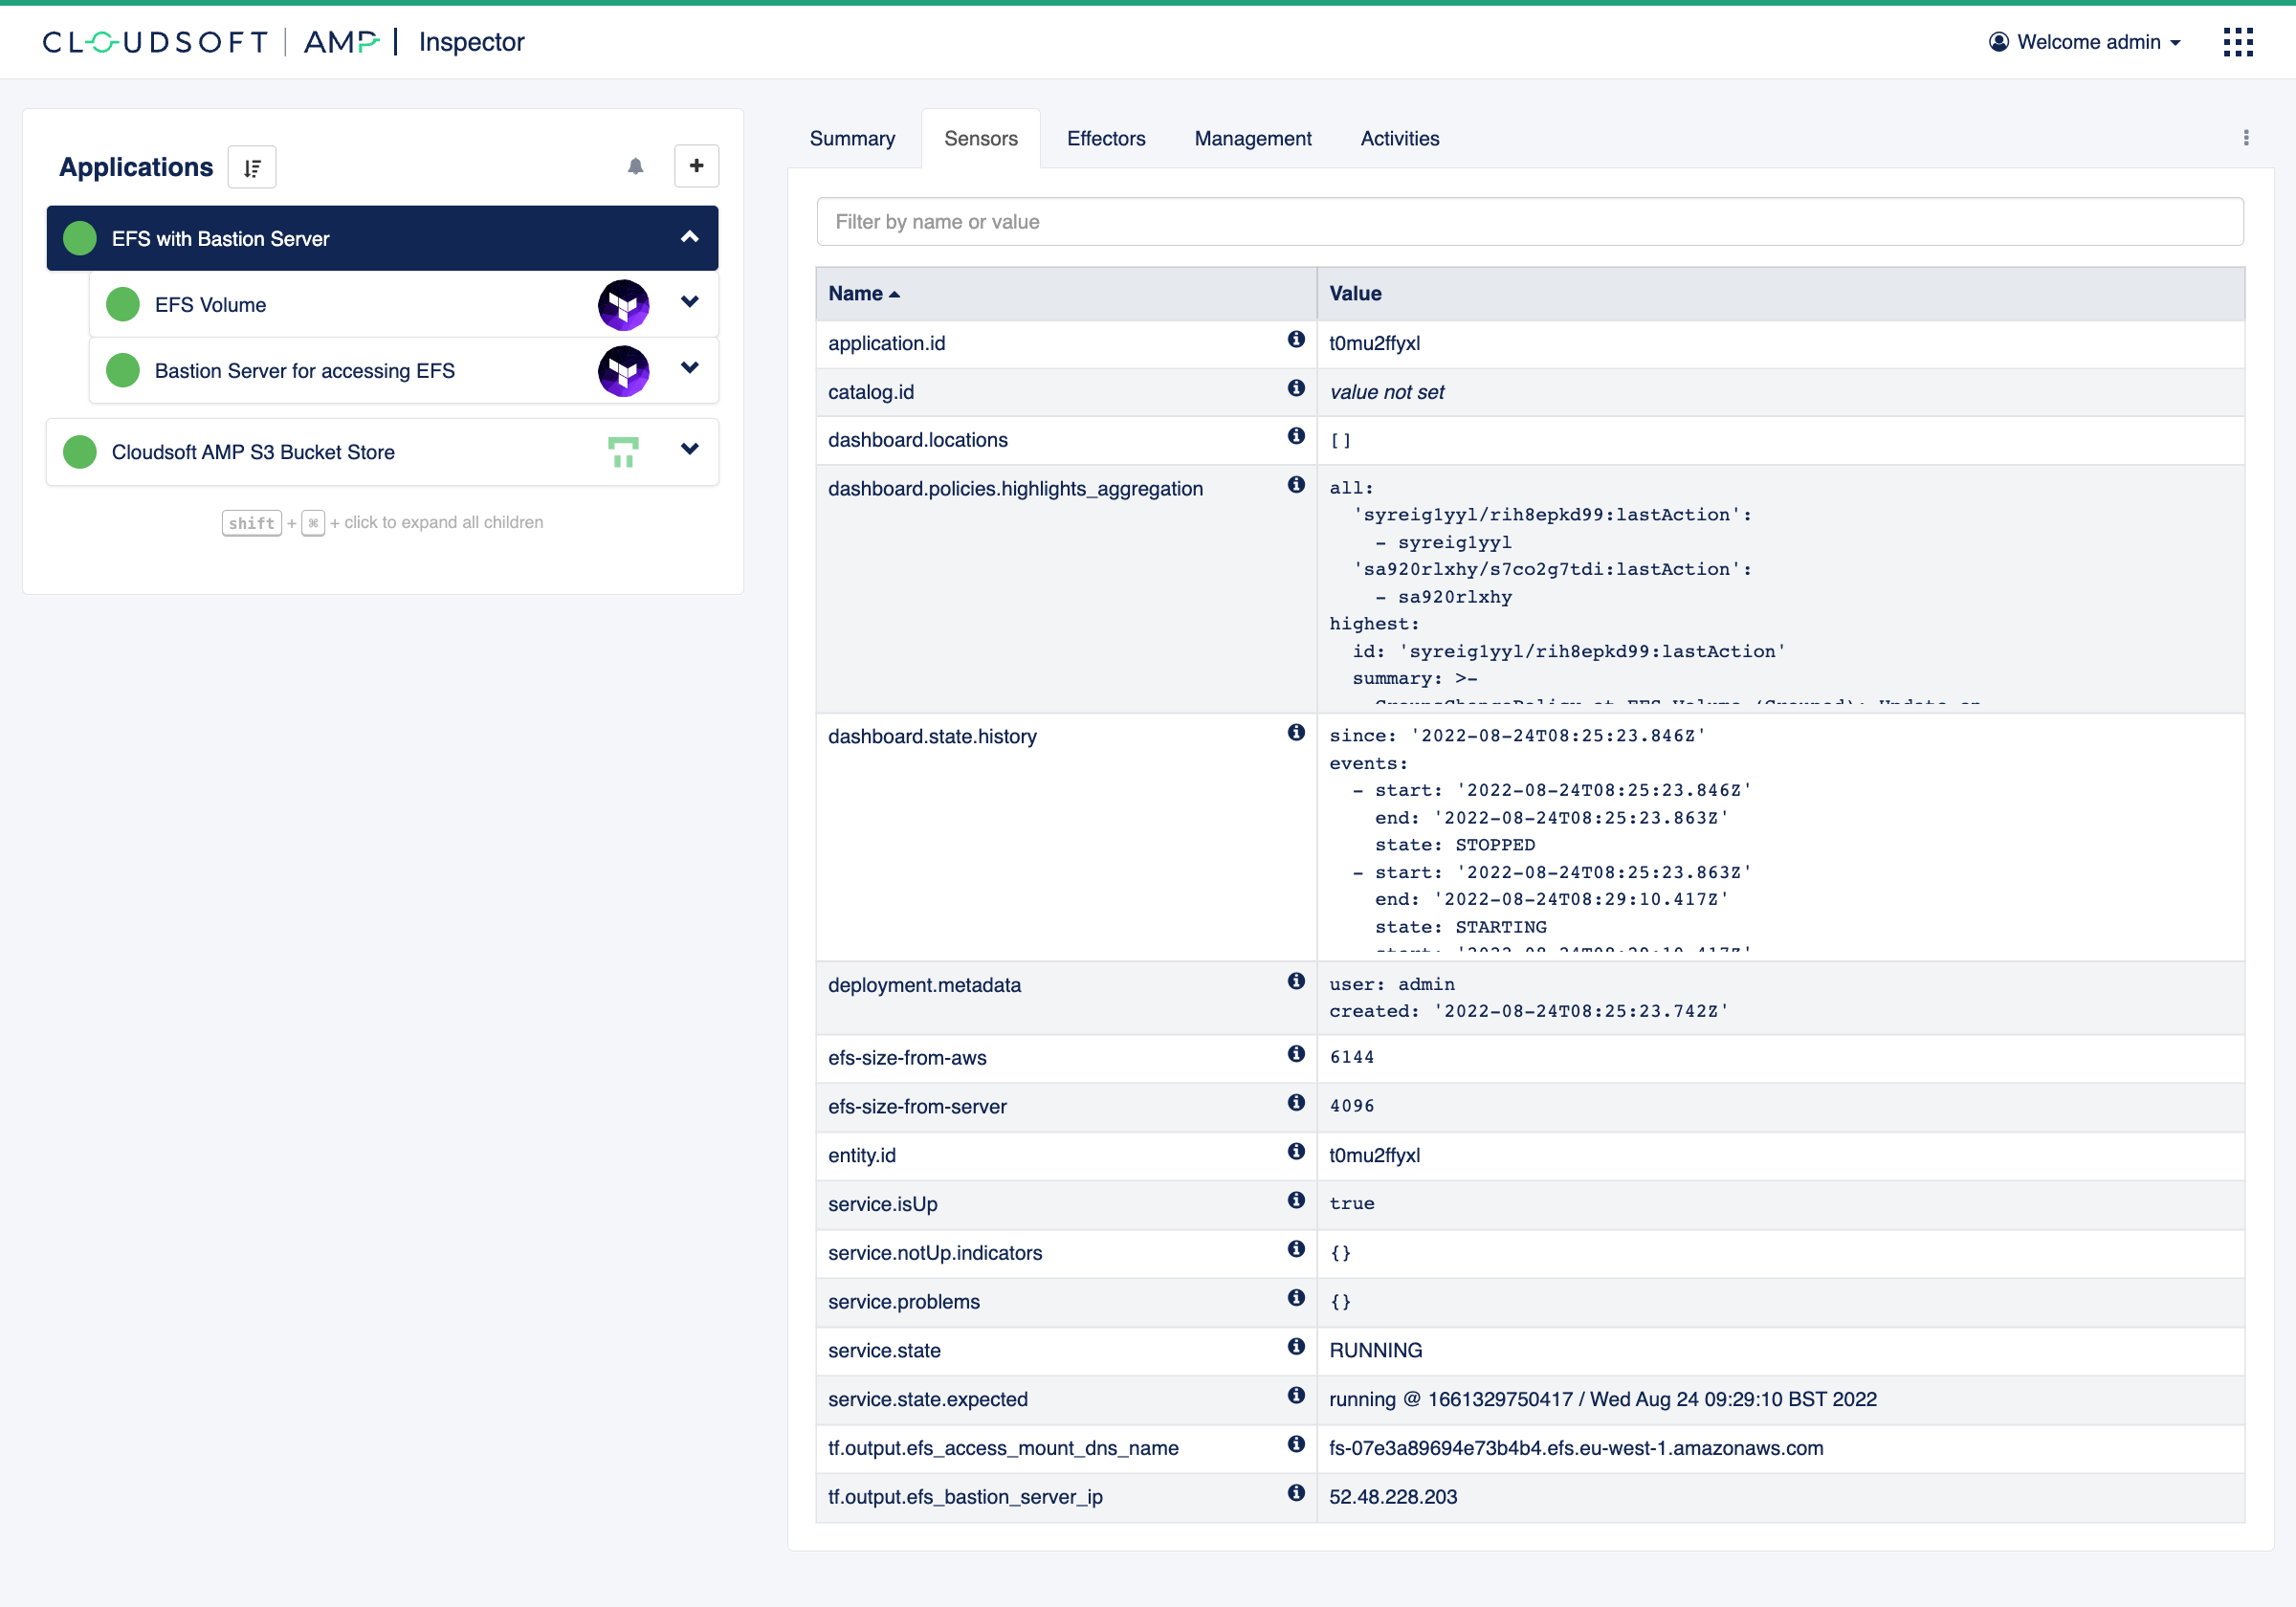Click the efs-size-from-server value 4096
This screenshot has height=1607, width=2296.
point(1351,1107)
